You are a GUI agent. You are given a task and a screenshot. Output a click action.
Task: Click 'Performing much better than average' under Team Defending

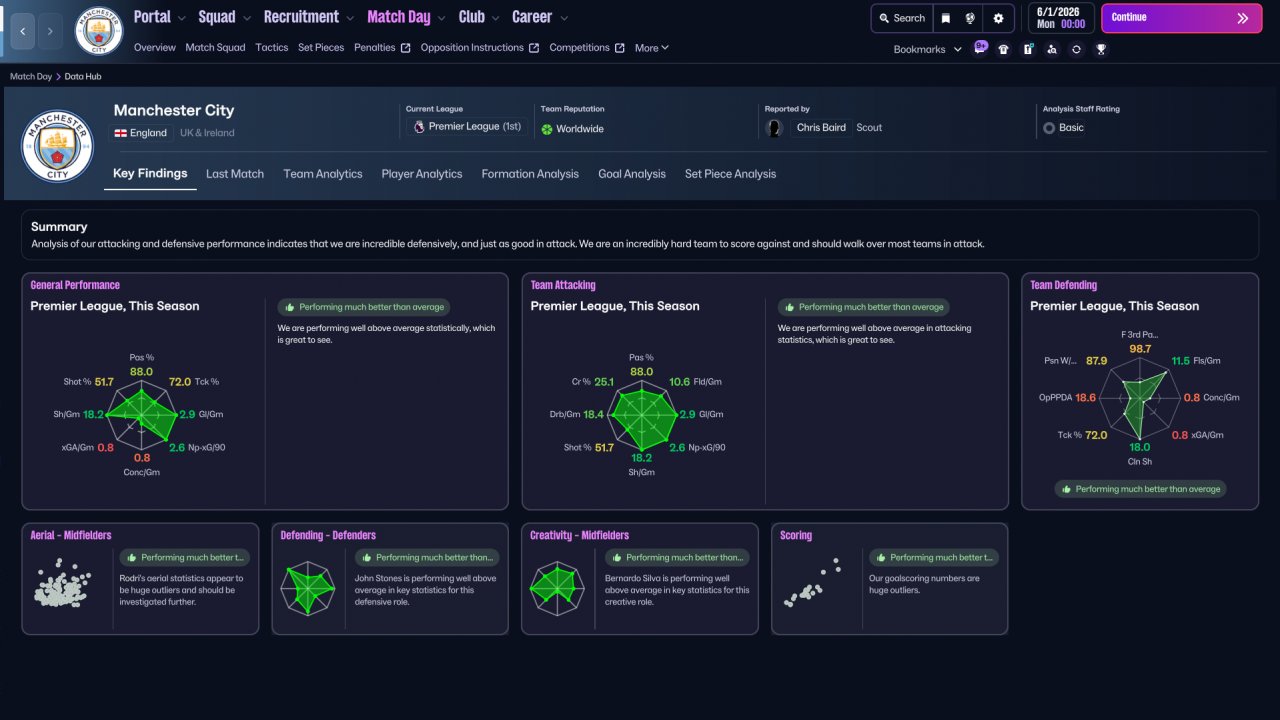point(1140,489)
